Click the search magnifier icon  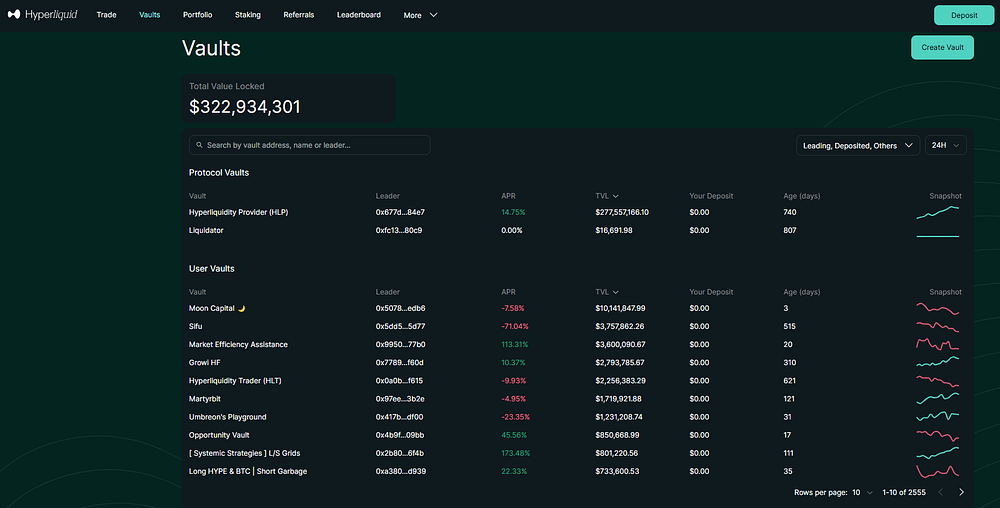200,145
